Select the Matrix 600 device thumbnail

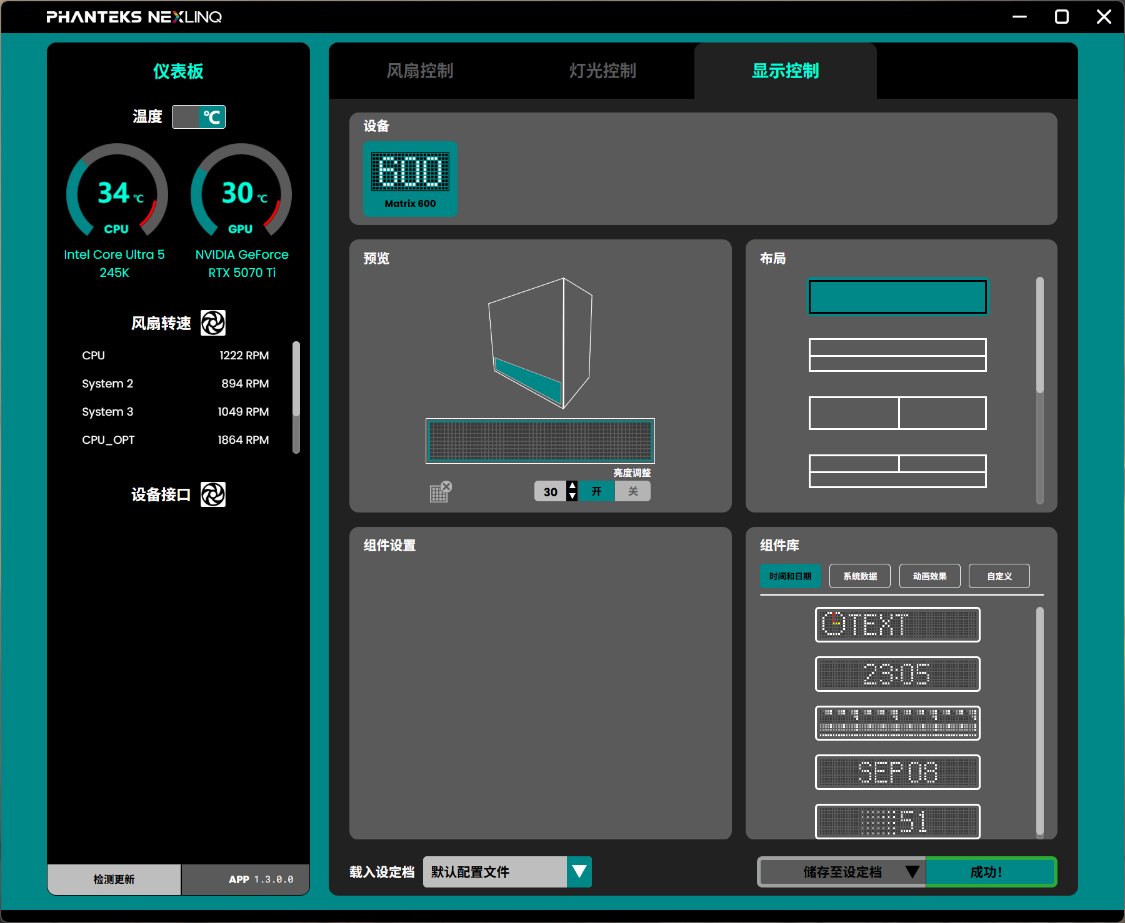(410, 179)
